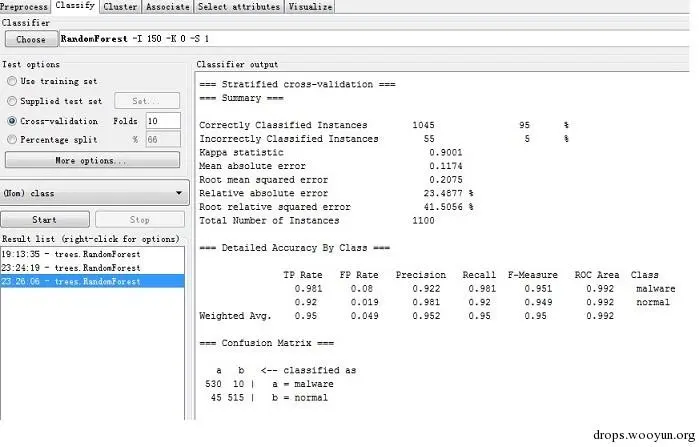Open More options... dialog
The image size is (699, 447).
[x=92, y=160]
